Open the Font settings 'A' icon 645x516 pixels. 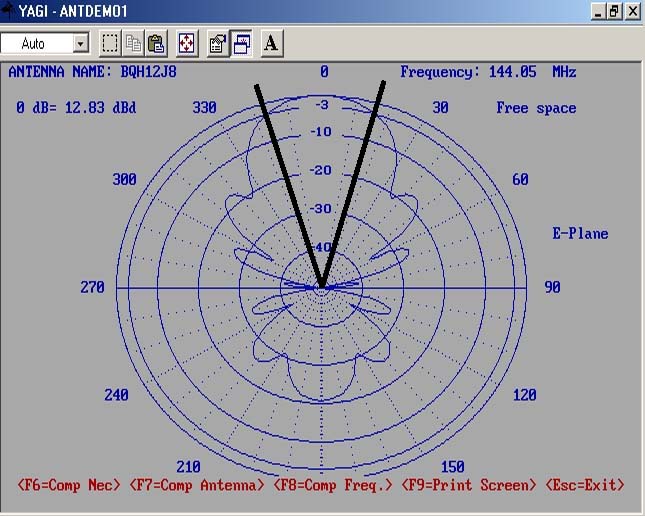272,43
